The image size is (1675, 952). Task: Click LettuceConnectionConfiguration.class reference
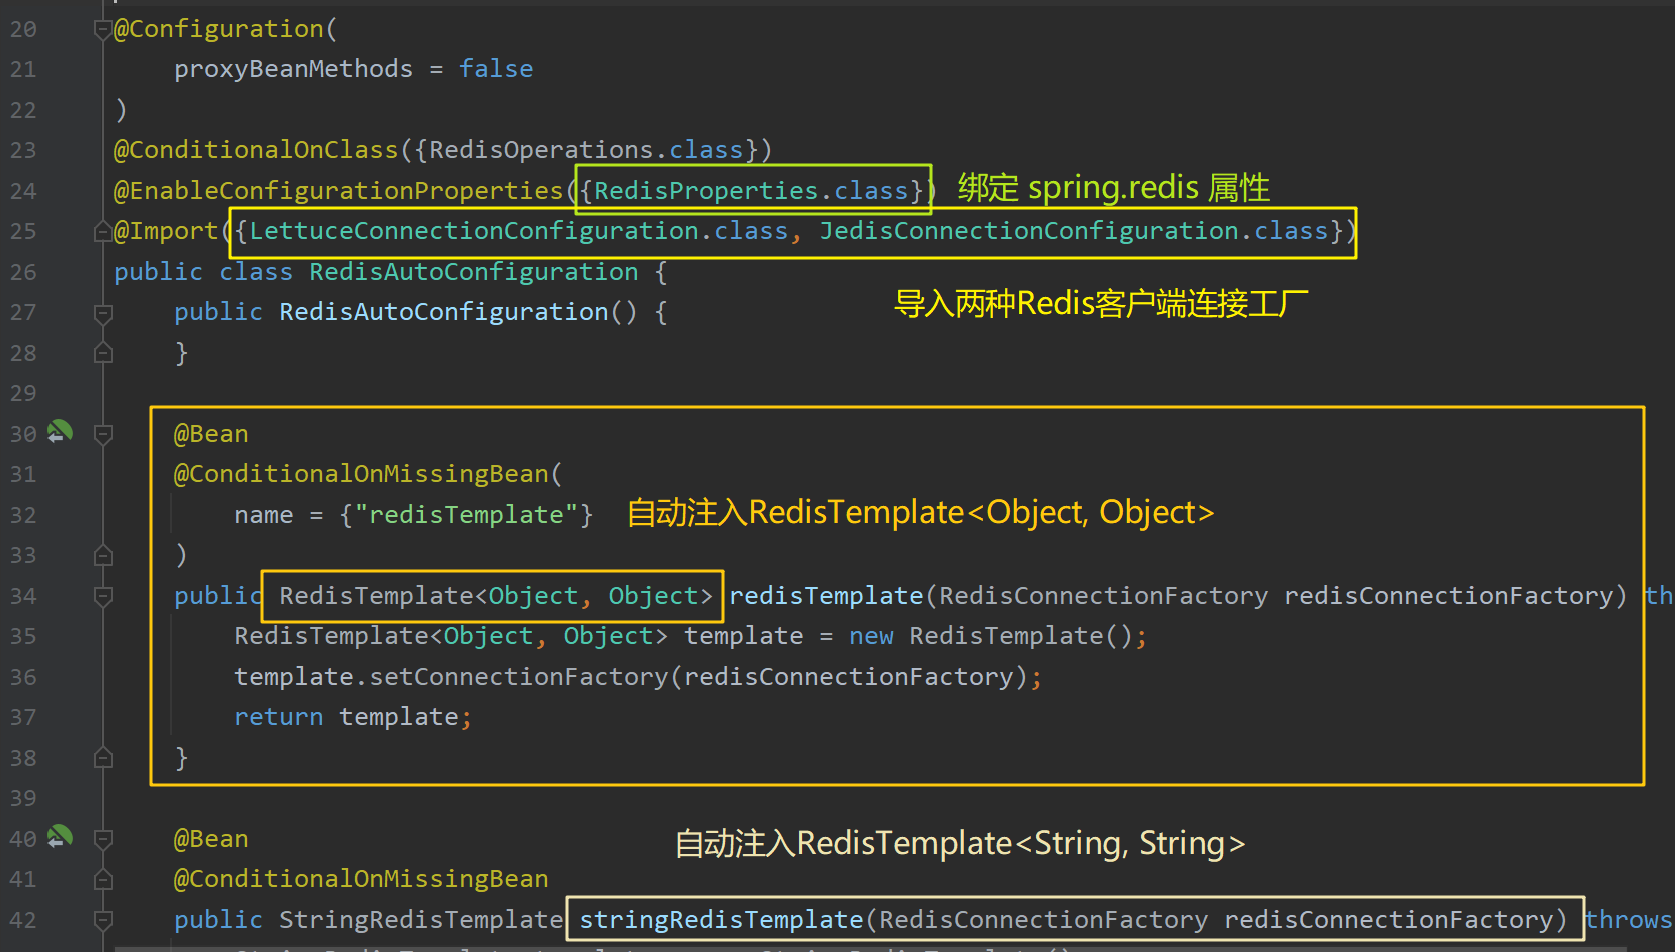[519, 231]
